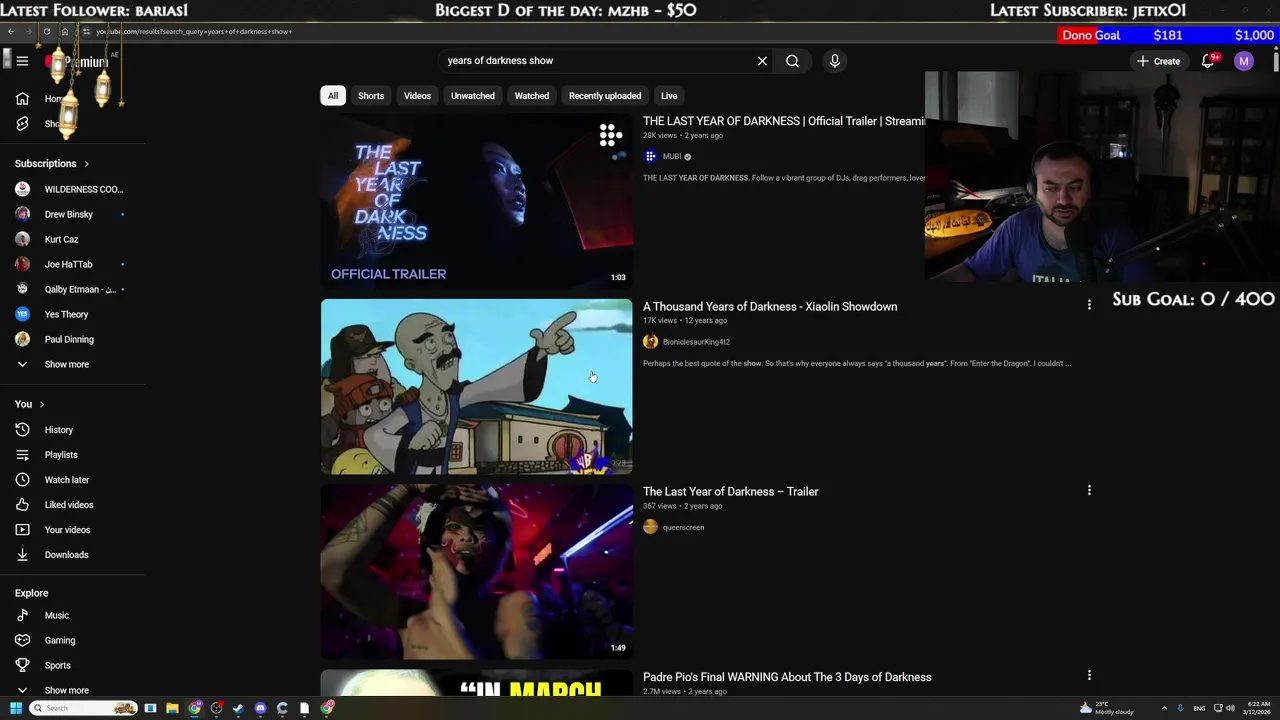Screen dimensions: 1280x720
Task: Open Discord from the taskbar
Action: 260,708
